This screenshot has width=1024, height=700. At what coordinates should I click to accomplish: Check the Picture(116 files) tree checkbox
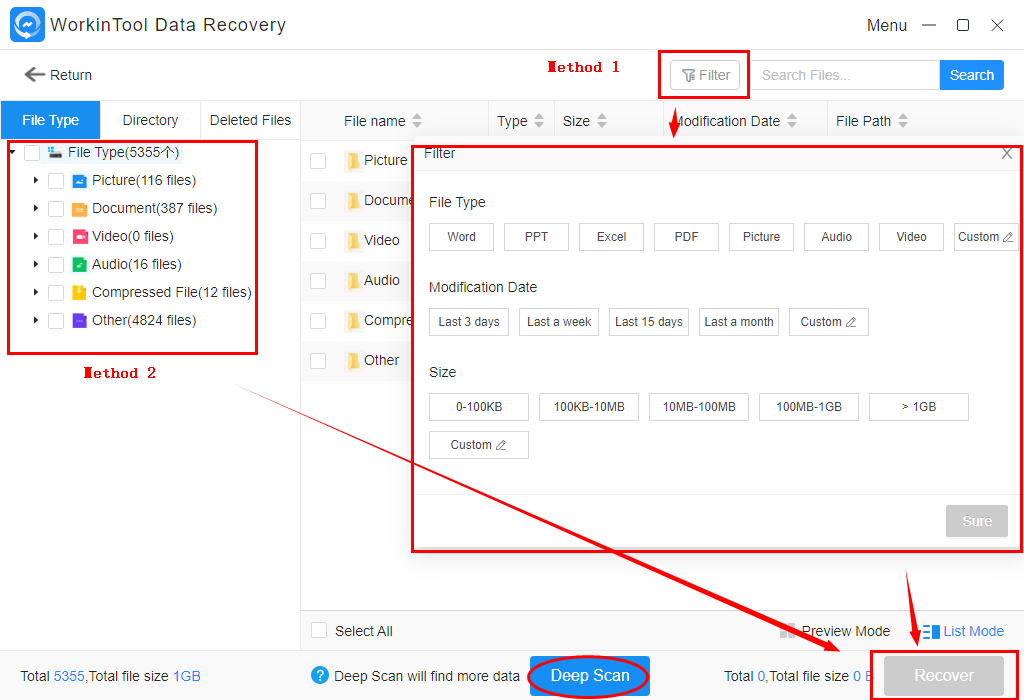point(56,181)
